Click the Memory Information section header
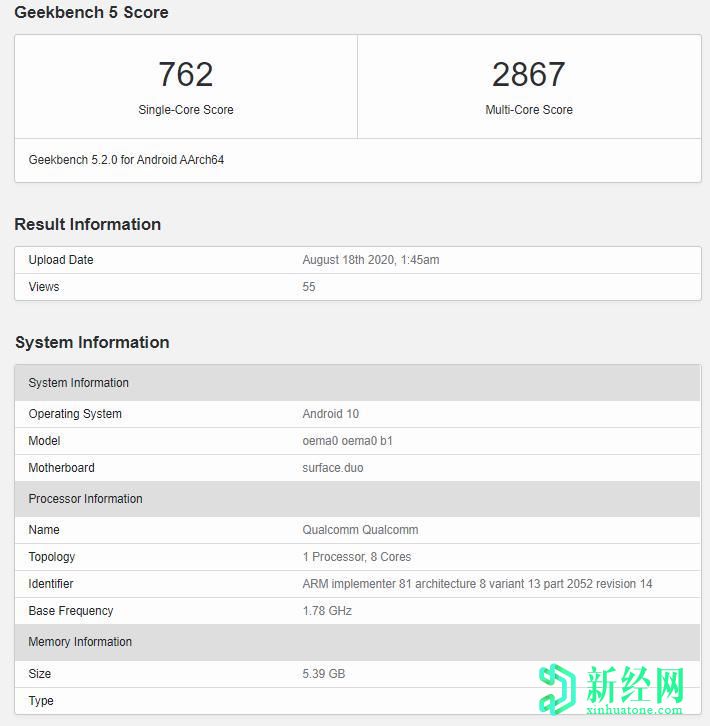The image size is (710, 726). [80, 642]
